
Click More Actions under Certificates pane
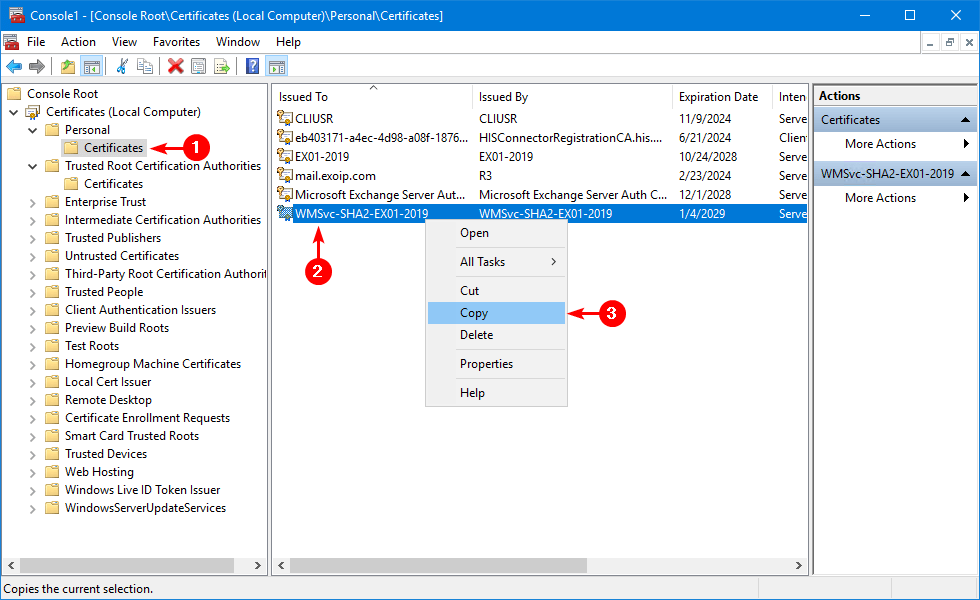click(x=880, y=144)
